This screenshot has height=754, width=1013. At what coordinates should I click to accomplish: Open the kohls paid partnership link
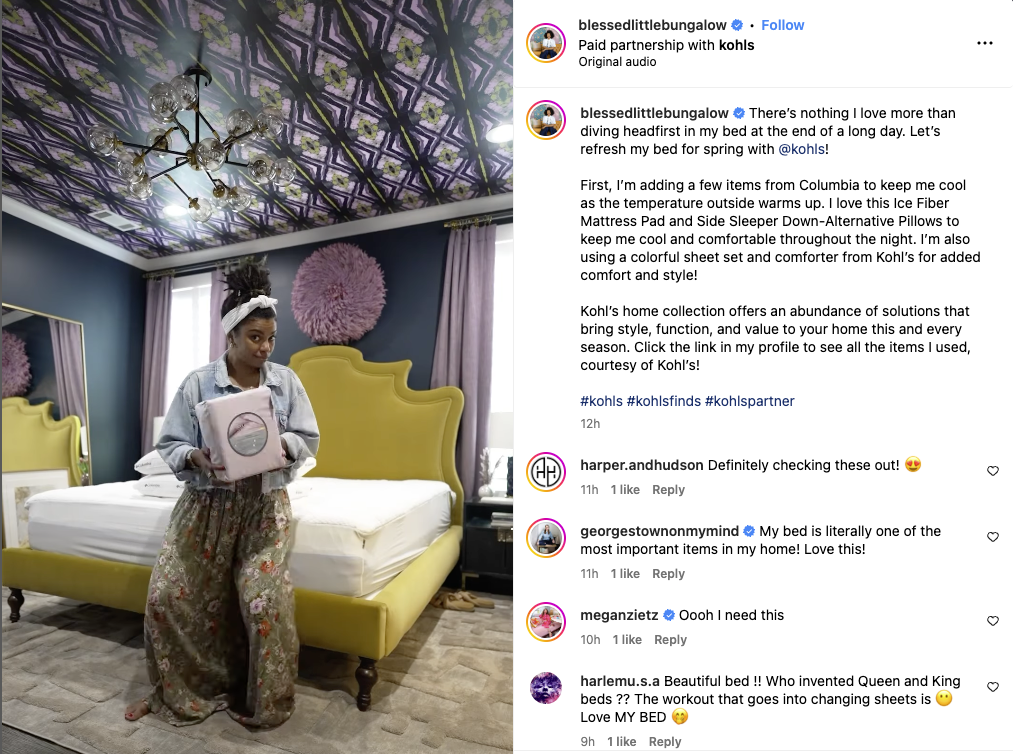click(736, 45)
